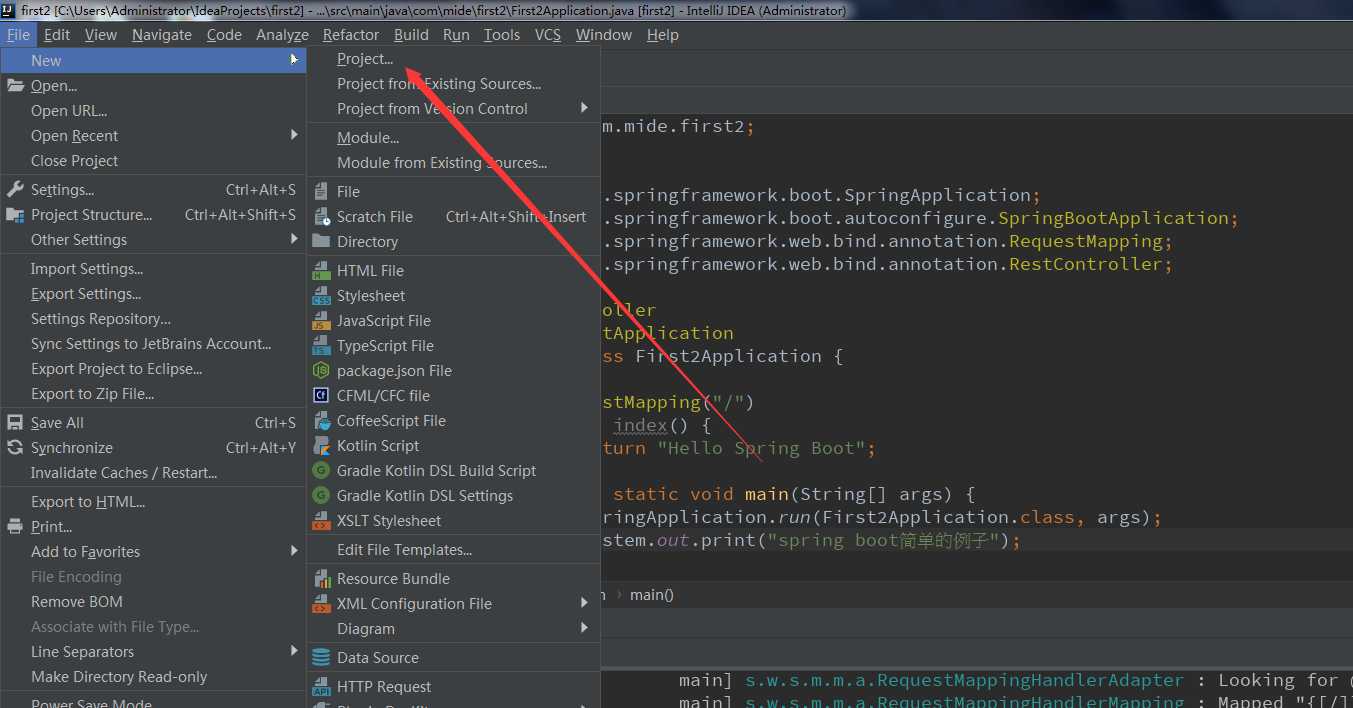Open the Edit menu
Image resolution: width=1353 pixels, height=708 pixels.
(x=57, y=35)
